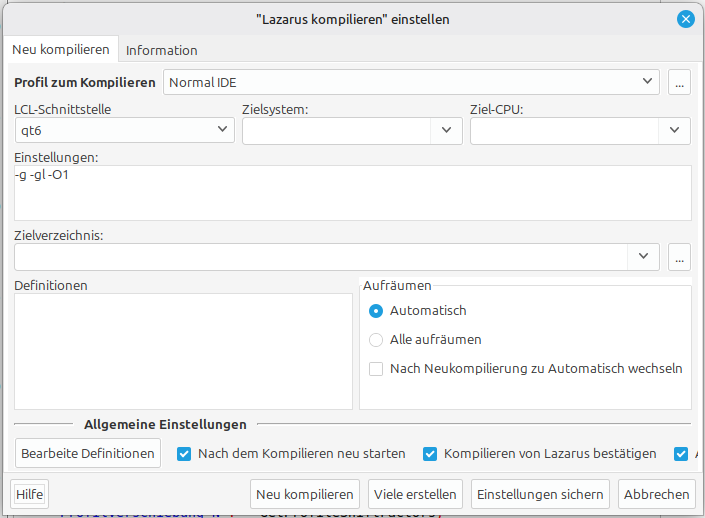Open the LCL-Schnittstelle qt6 dropdown

click(x=125, y=130)
